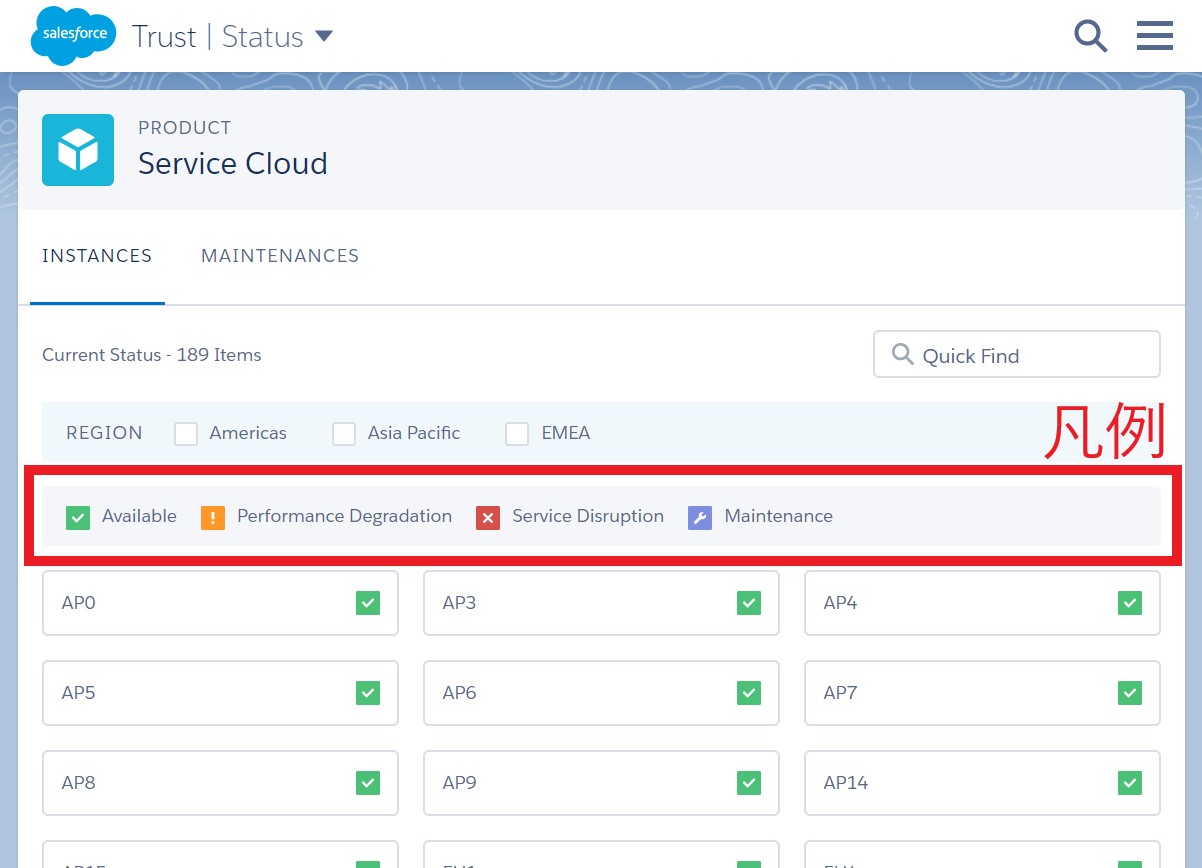This screenshot has height=868, width=1202.
Task: Click the Salesforce cloud logo
Action: (74, 36)
